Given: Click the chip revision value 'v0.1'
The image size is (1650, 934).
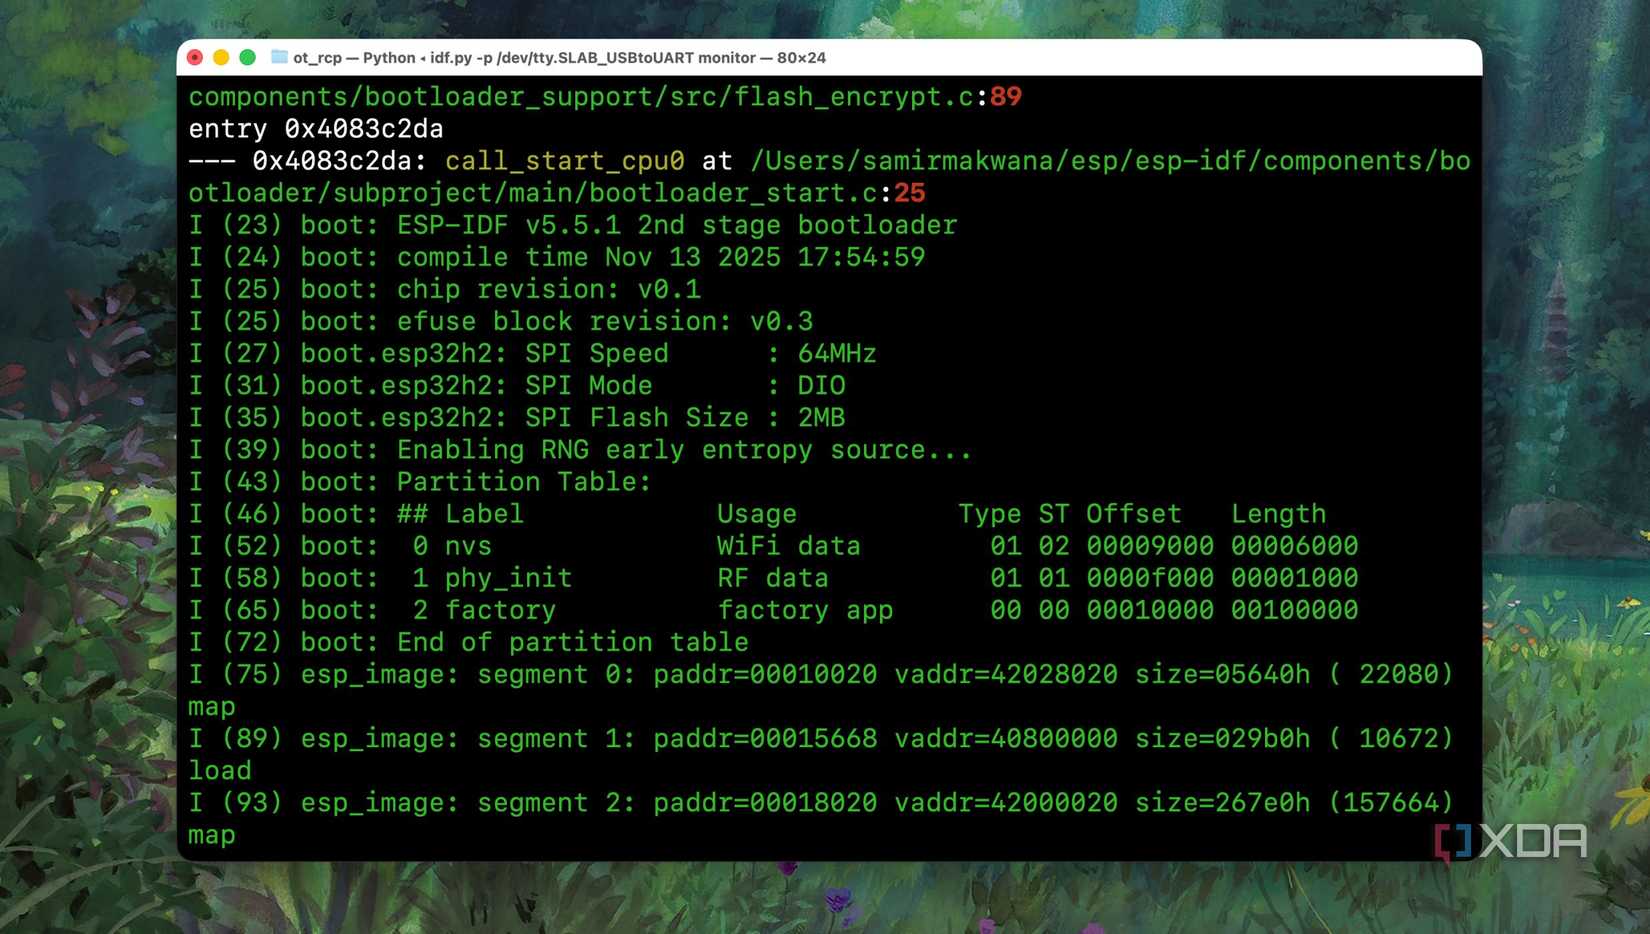Looking at the screenshot, I should tap(669, 289).
